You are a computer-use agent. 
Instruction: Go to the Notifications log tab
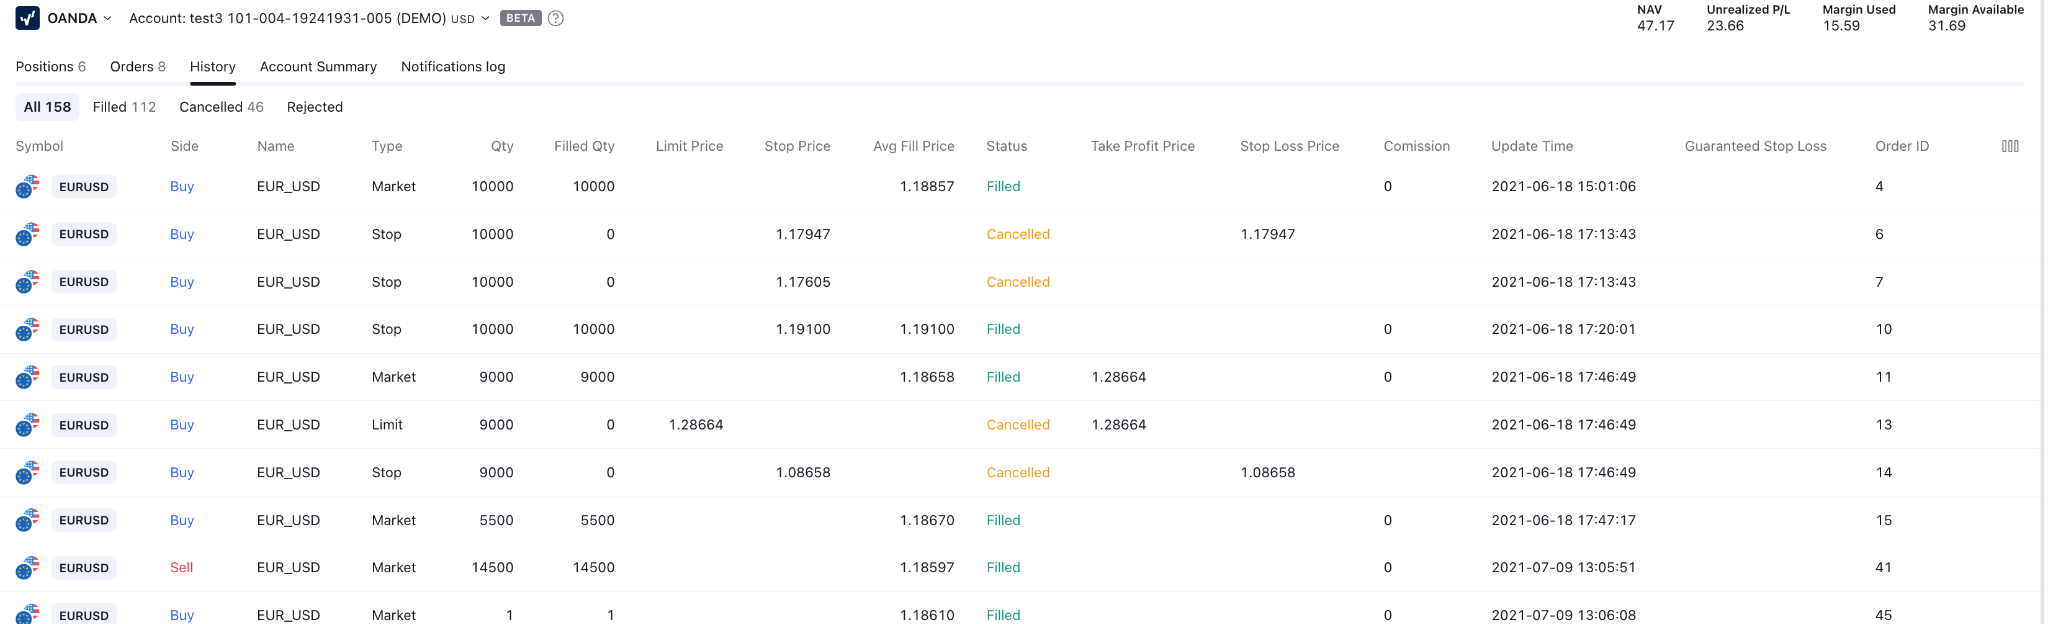tap(453, 67)
